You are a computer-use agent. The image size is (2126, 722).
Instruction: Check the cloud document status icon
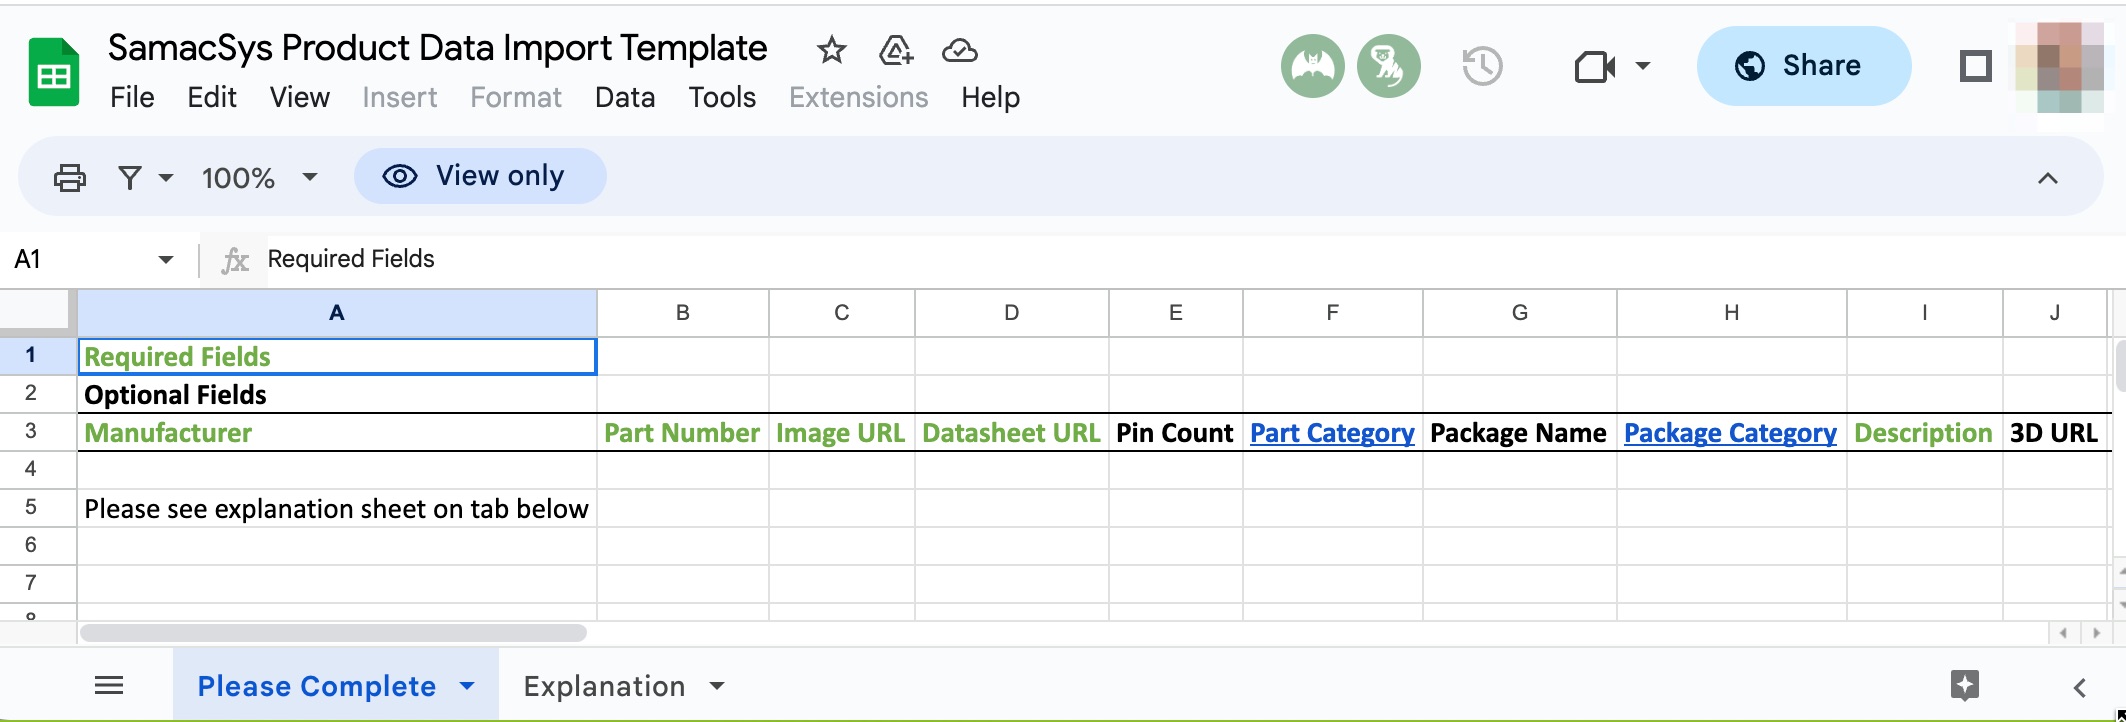(x=959, y=50)
